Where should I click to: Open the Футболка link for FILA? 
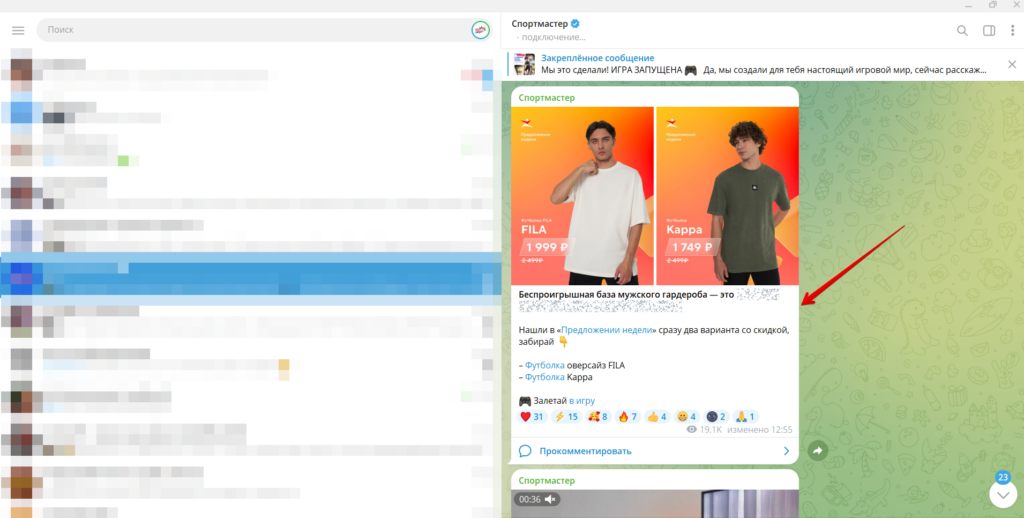tap(545, 365)
